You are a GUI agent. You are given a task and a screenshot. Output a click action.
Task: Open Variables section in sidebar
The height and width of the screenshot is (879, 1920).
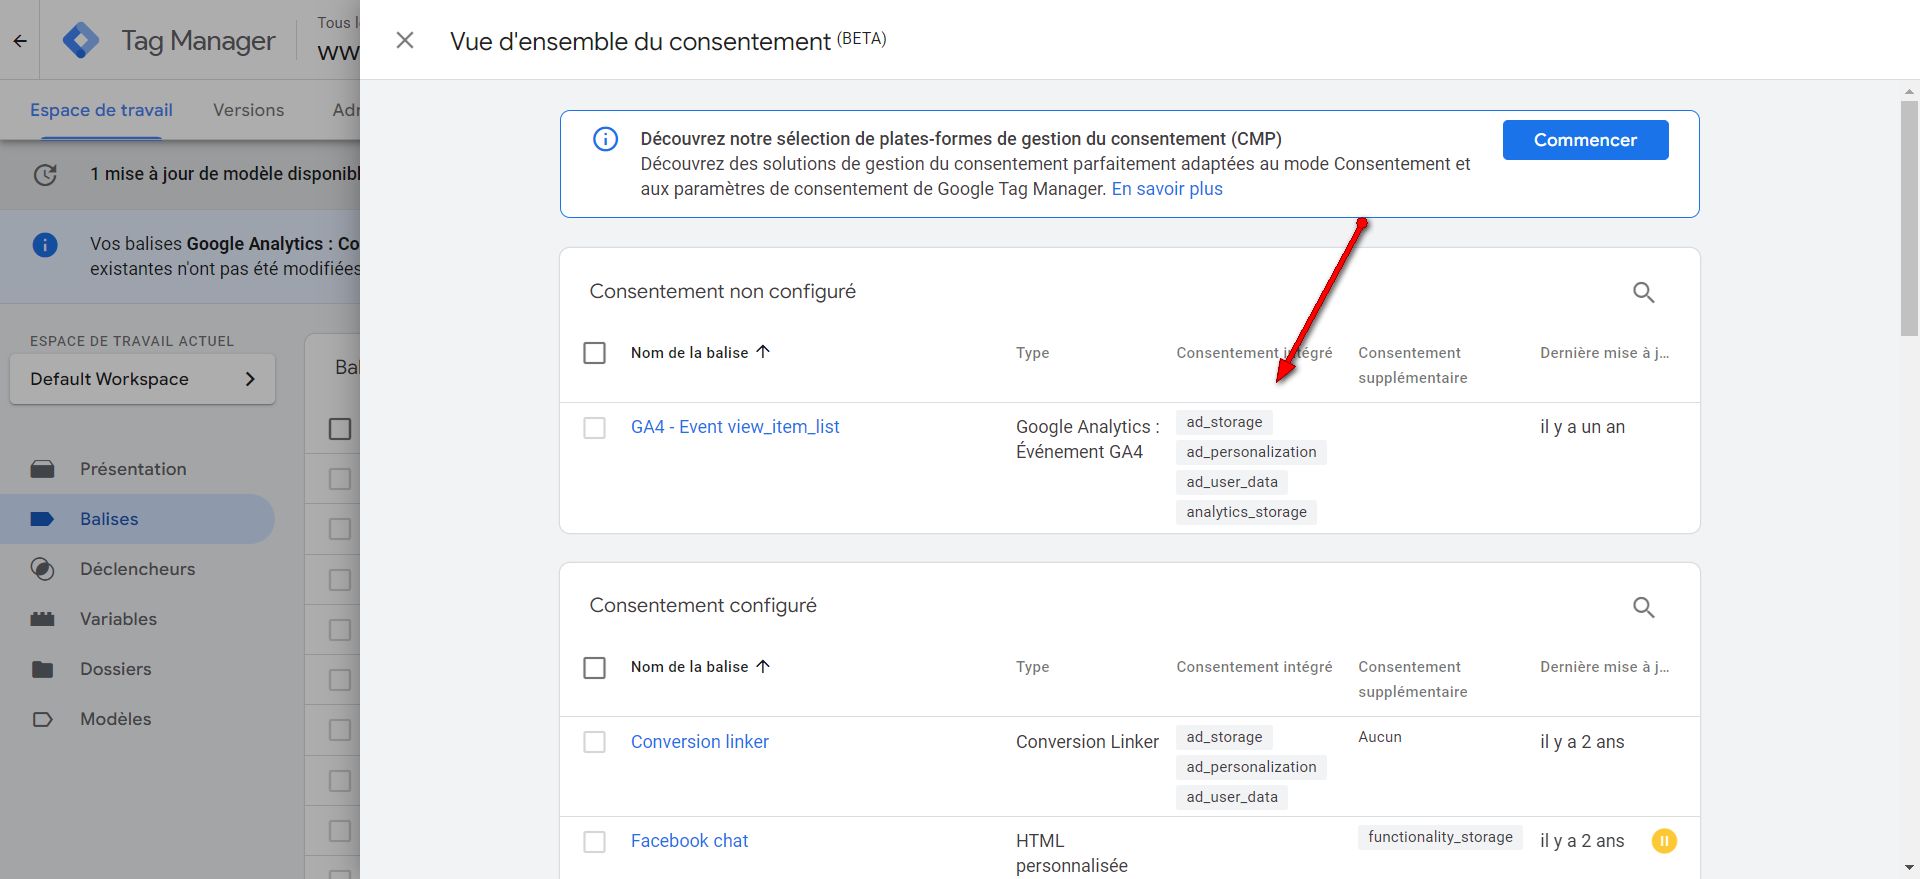(x=118, y=619)
